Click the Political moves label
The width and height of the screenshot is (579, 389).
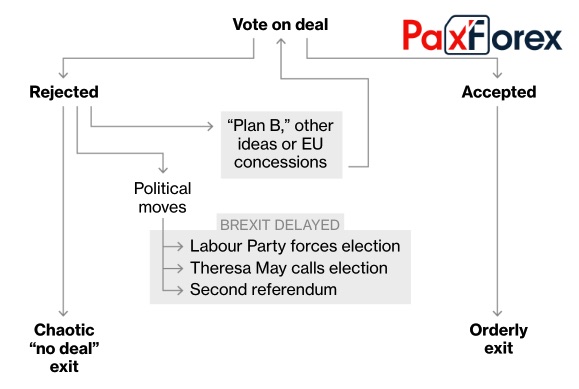coord(162,198)
